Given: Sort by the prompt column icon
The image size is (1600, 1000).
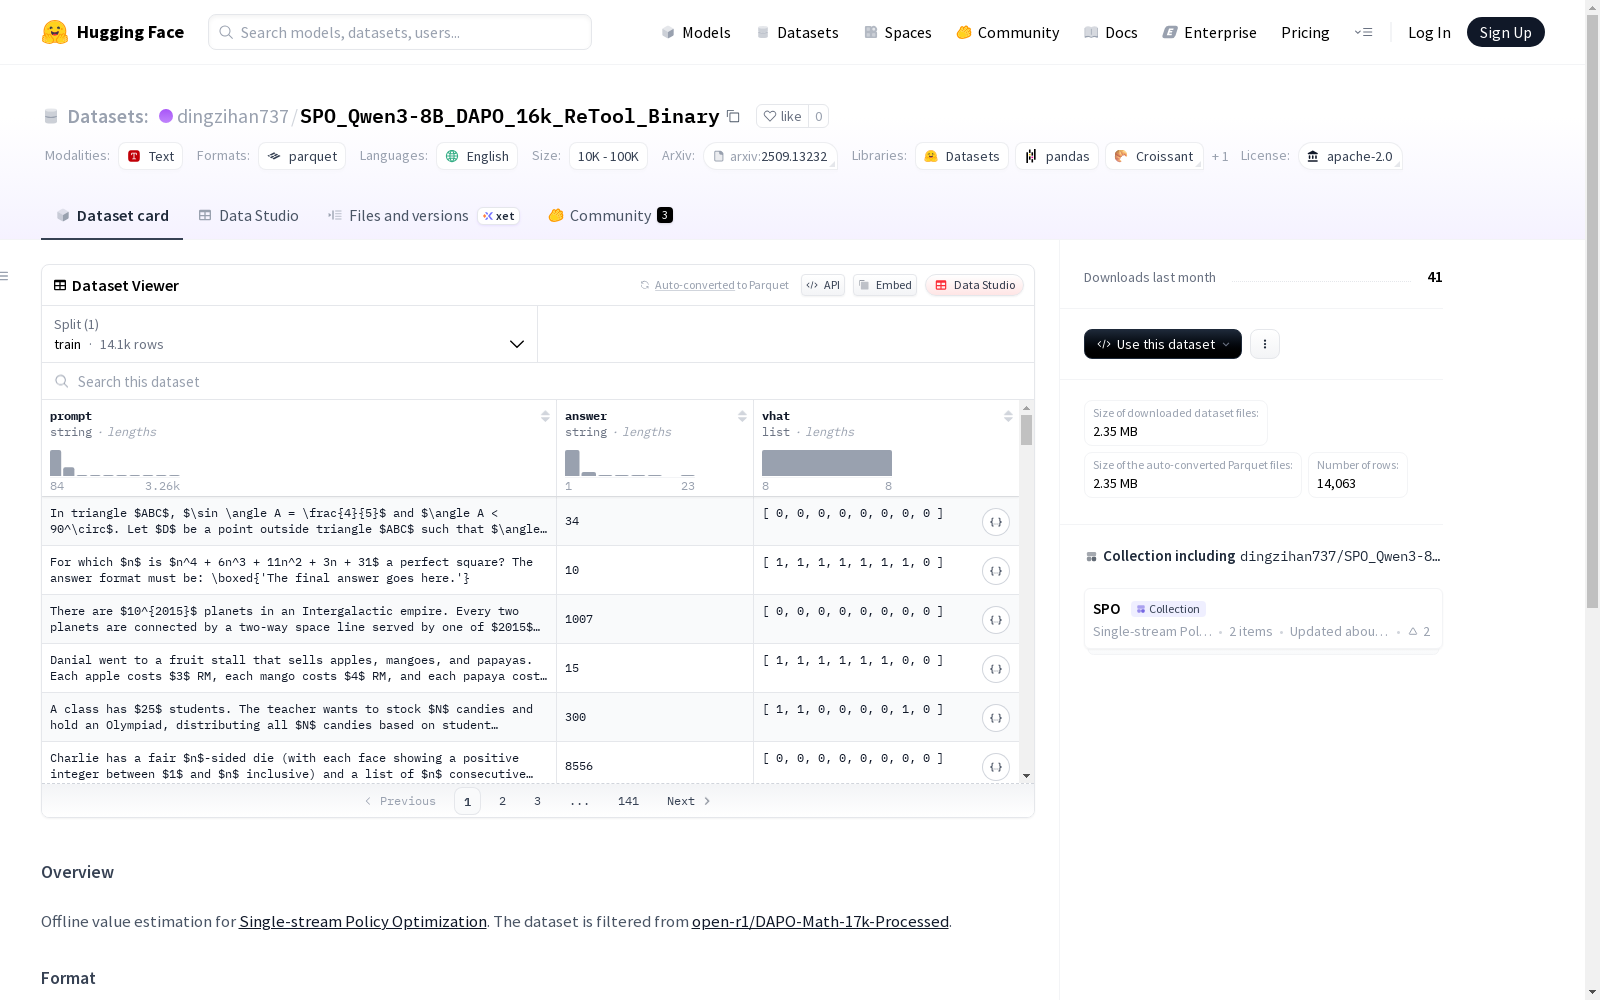Looking at the screenshot, I should 545,416.
